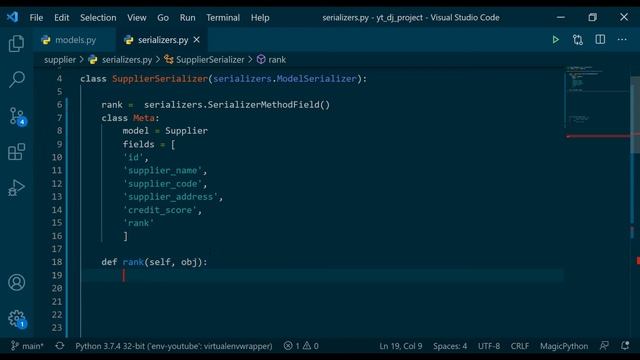
Task: Select Python 3.7.4 interpreter in status bar
Action: tap(173, 346)
